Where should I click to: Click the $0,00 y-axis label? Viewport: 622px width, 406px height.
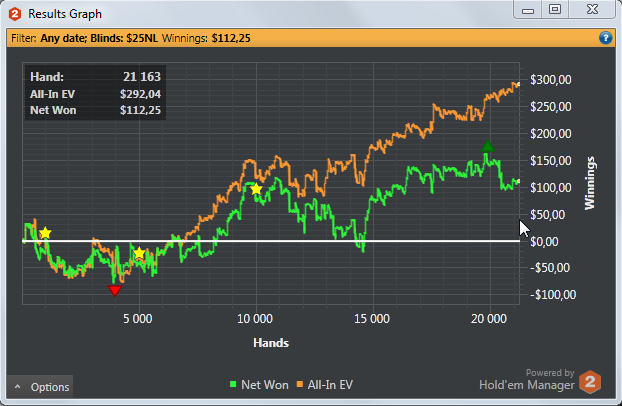tap(544, 241)
